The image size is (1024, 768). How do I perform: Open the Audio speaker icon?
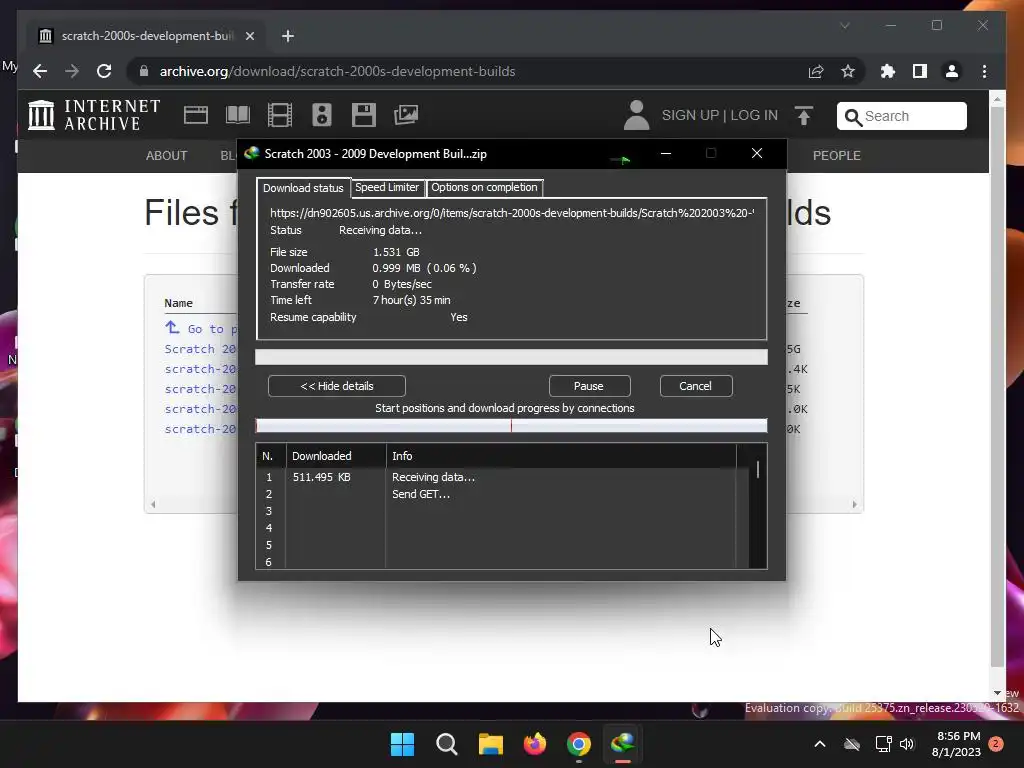point(322,115)
